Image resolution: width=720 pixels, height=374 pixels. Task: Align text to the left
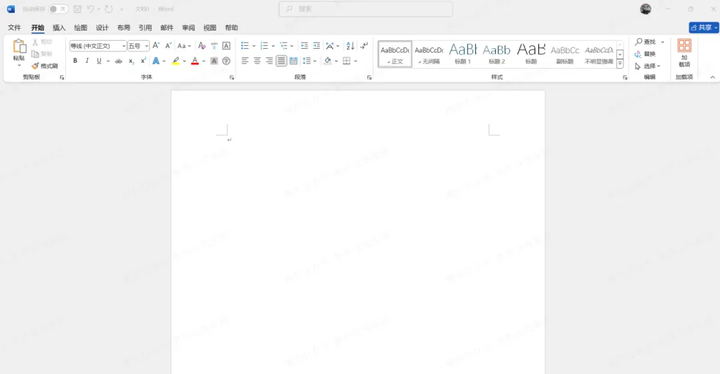coord(245,61)
